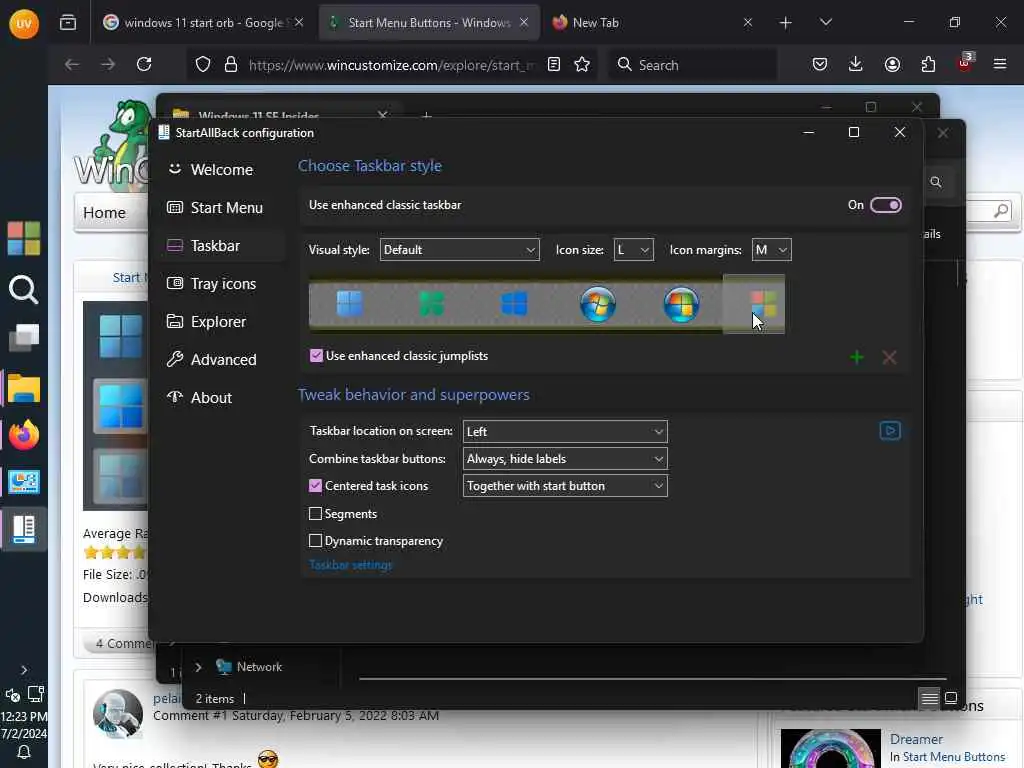Select the Vista-style round start orb
Screen dimensions: 1024x768
point(681,304)
